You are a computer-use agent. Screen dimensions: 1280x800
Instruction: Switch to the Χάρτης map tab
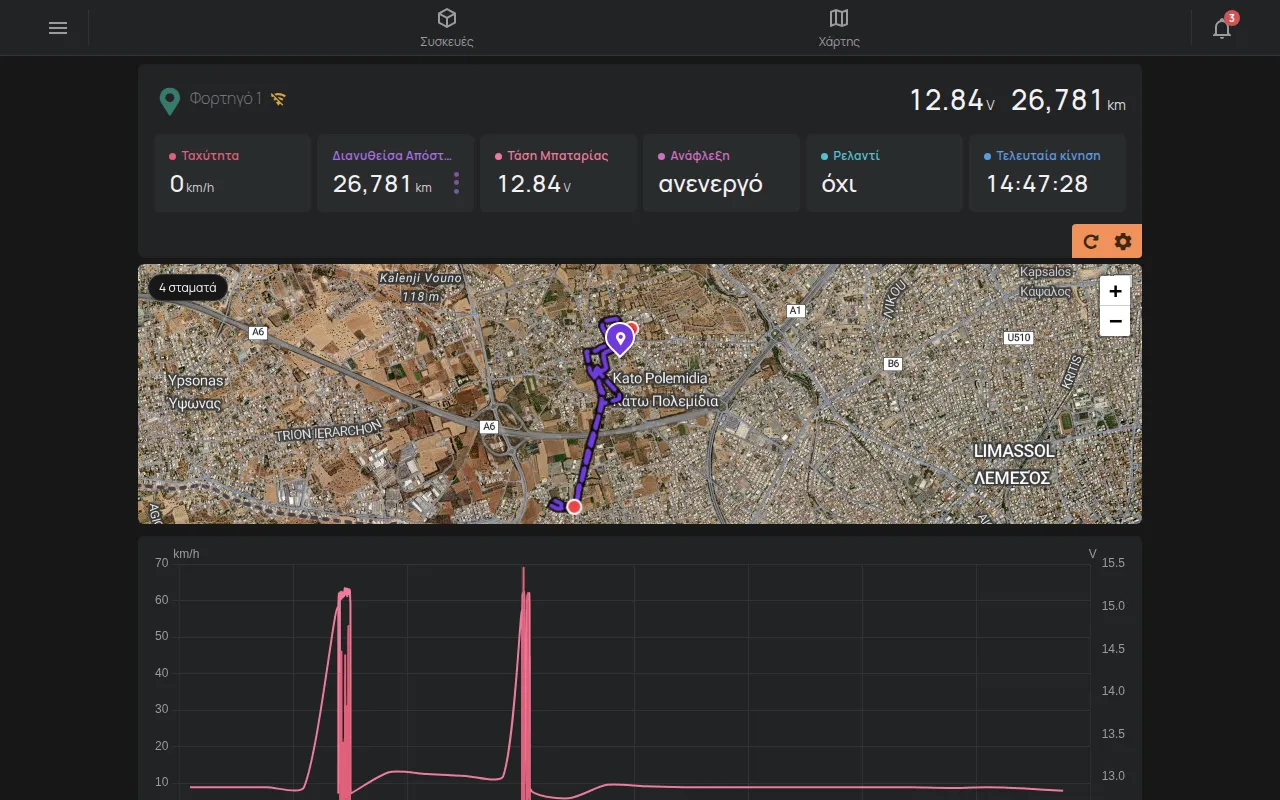839,28
